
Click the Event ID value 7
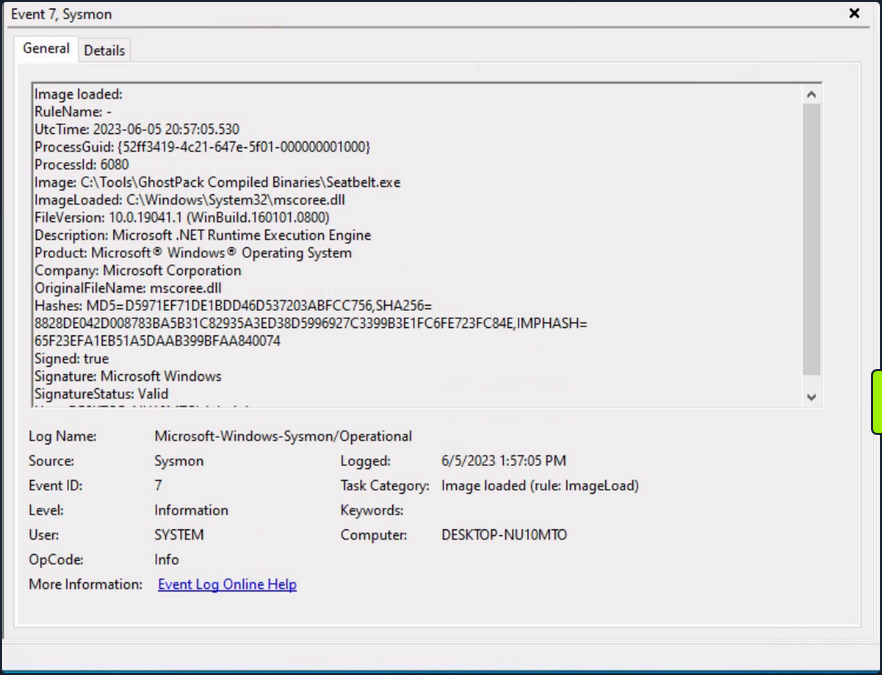coord(156,485)
